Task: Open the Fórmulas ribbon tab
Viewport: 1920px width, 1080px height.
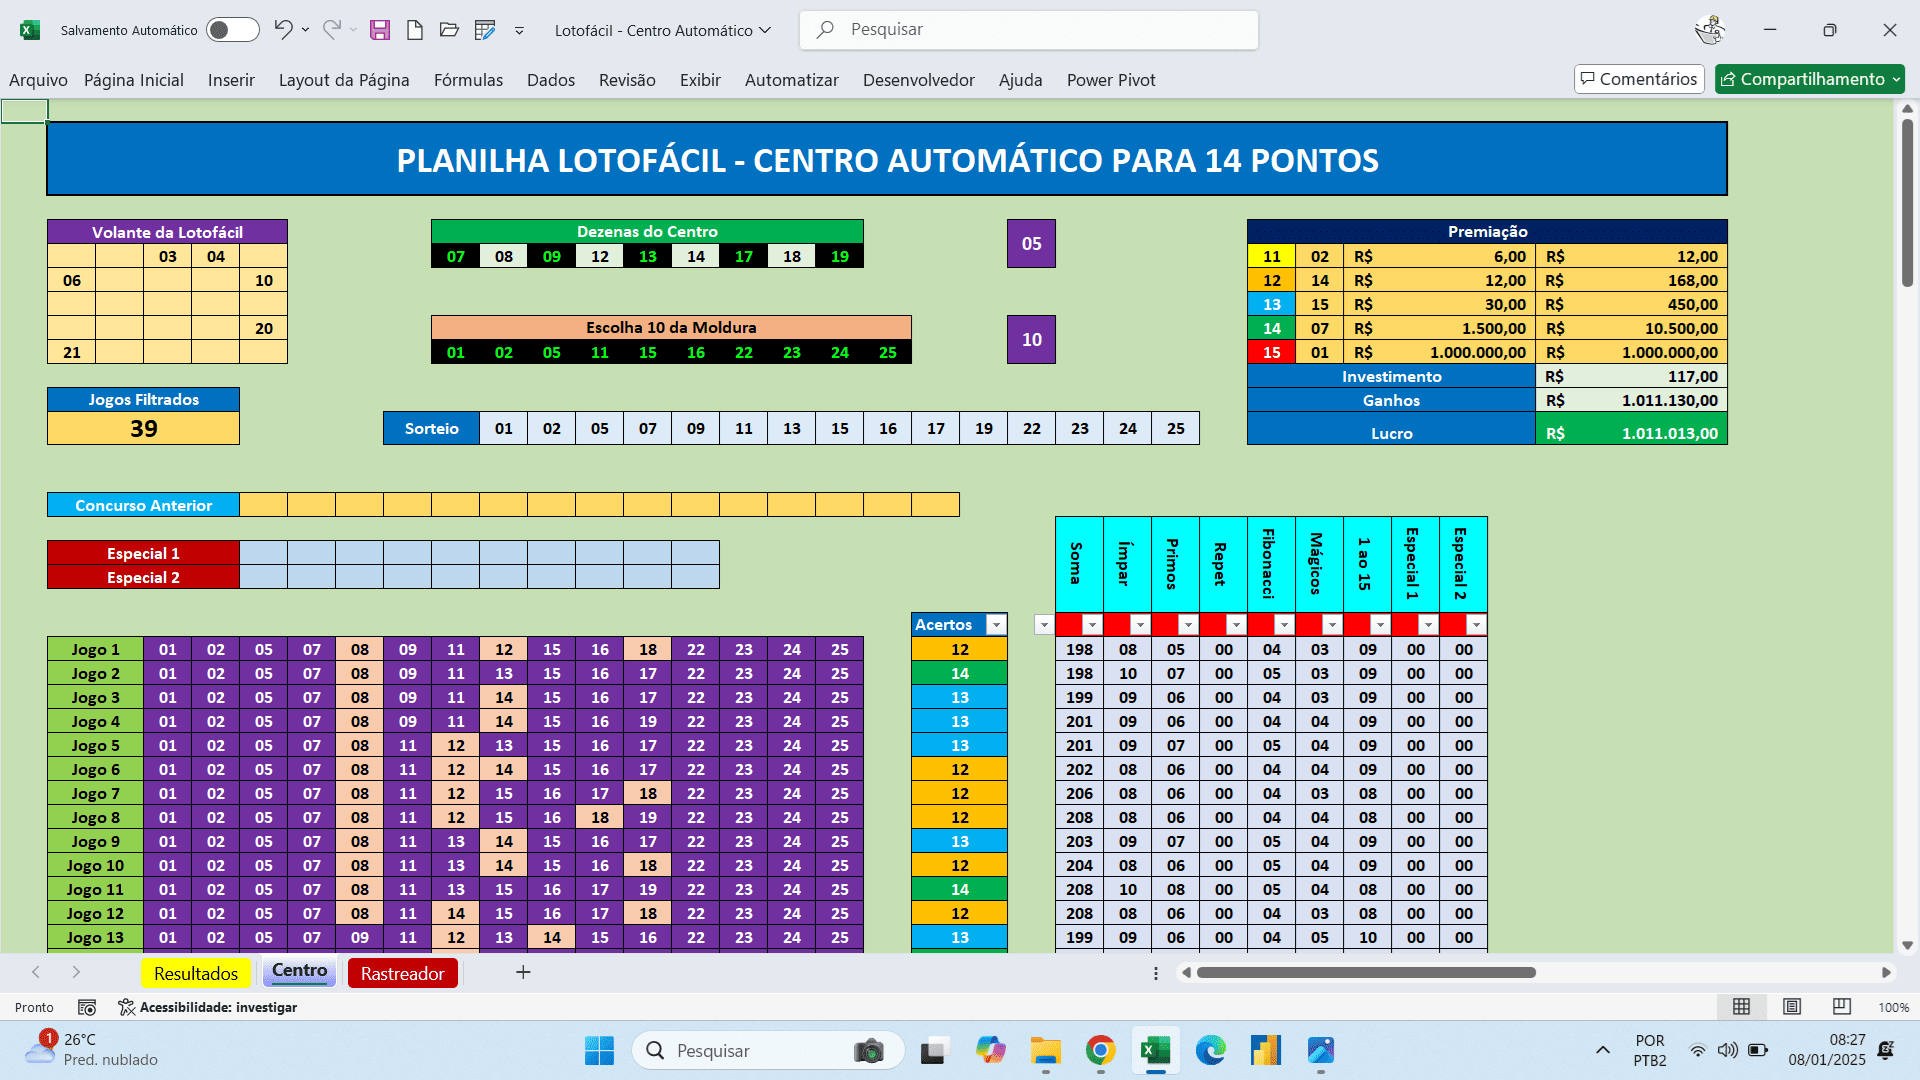Action: [x=468, y=80]
